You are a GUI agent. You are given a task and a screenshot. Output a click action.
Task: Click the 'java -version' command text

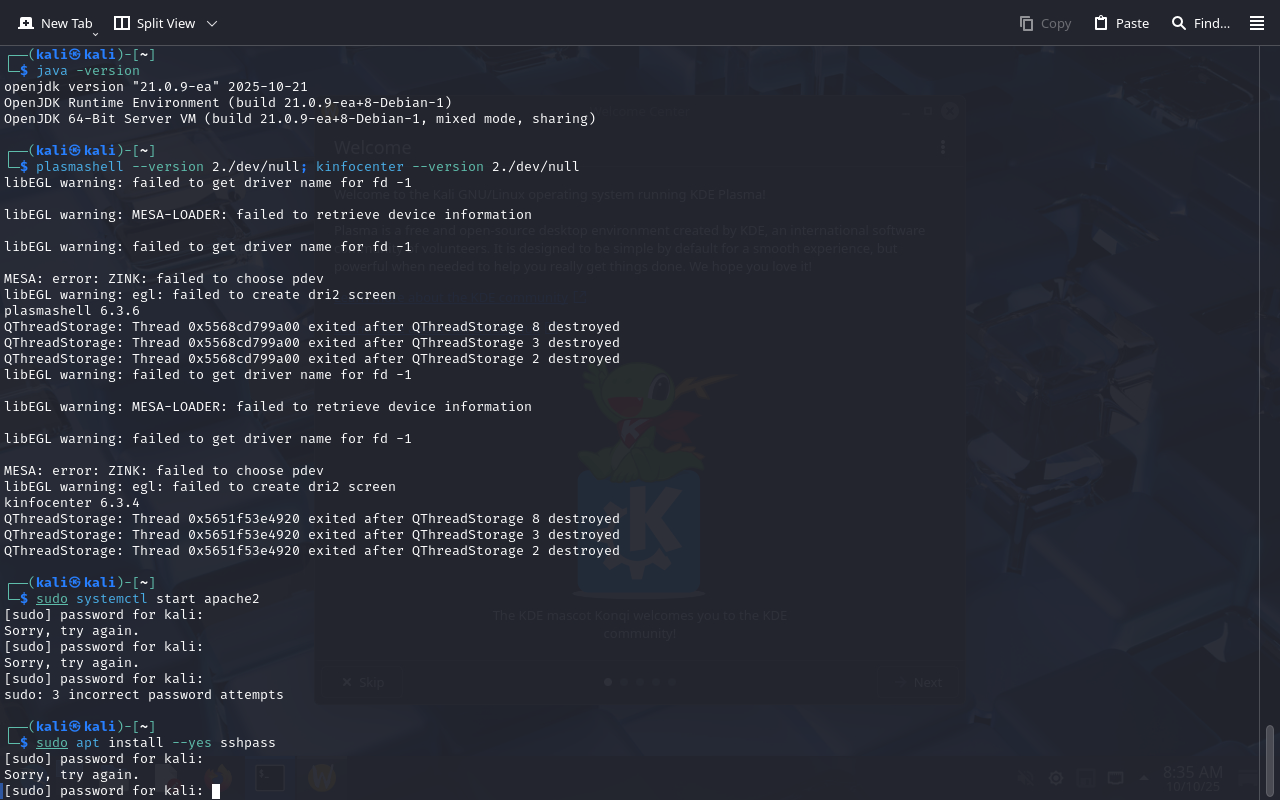88,71
